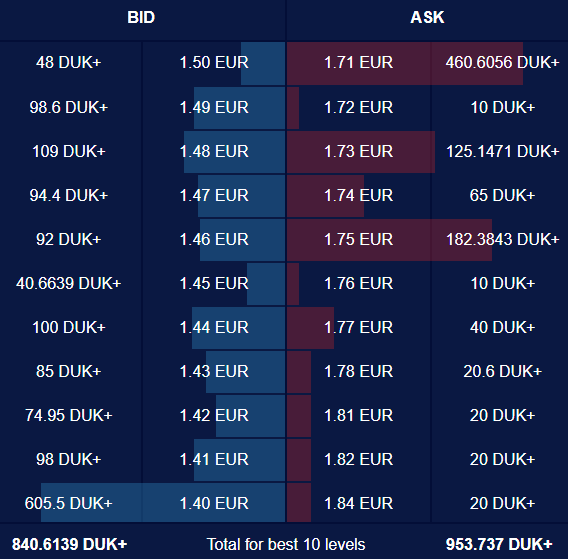Viewport: 568px width, 559px height.
Task: Click the 20.6 DUK+ ask volume
Action: [502, 371]
